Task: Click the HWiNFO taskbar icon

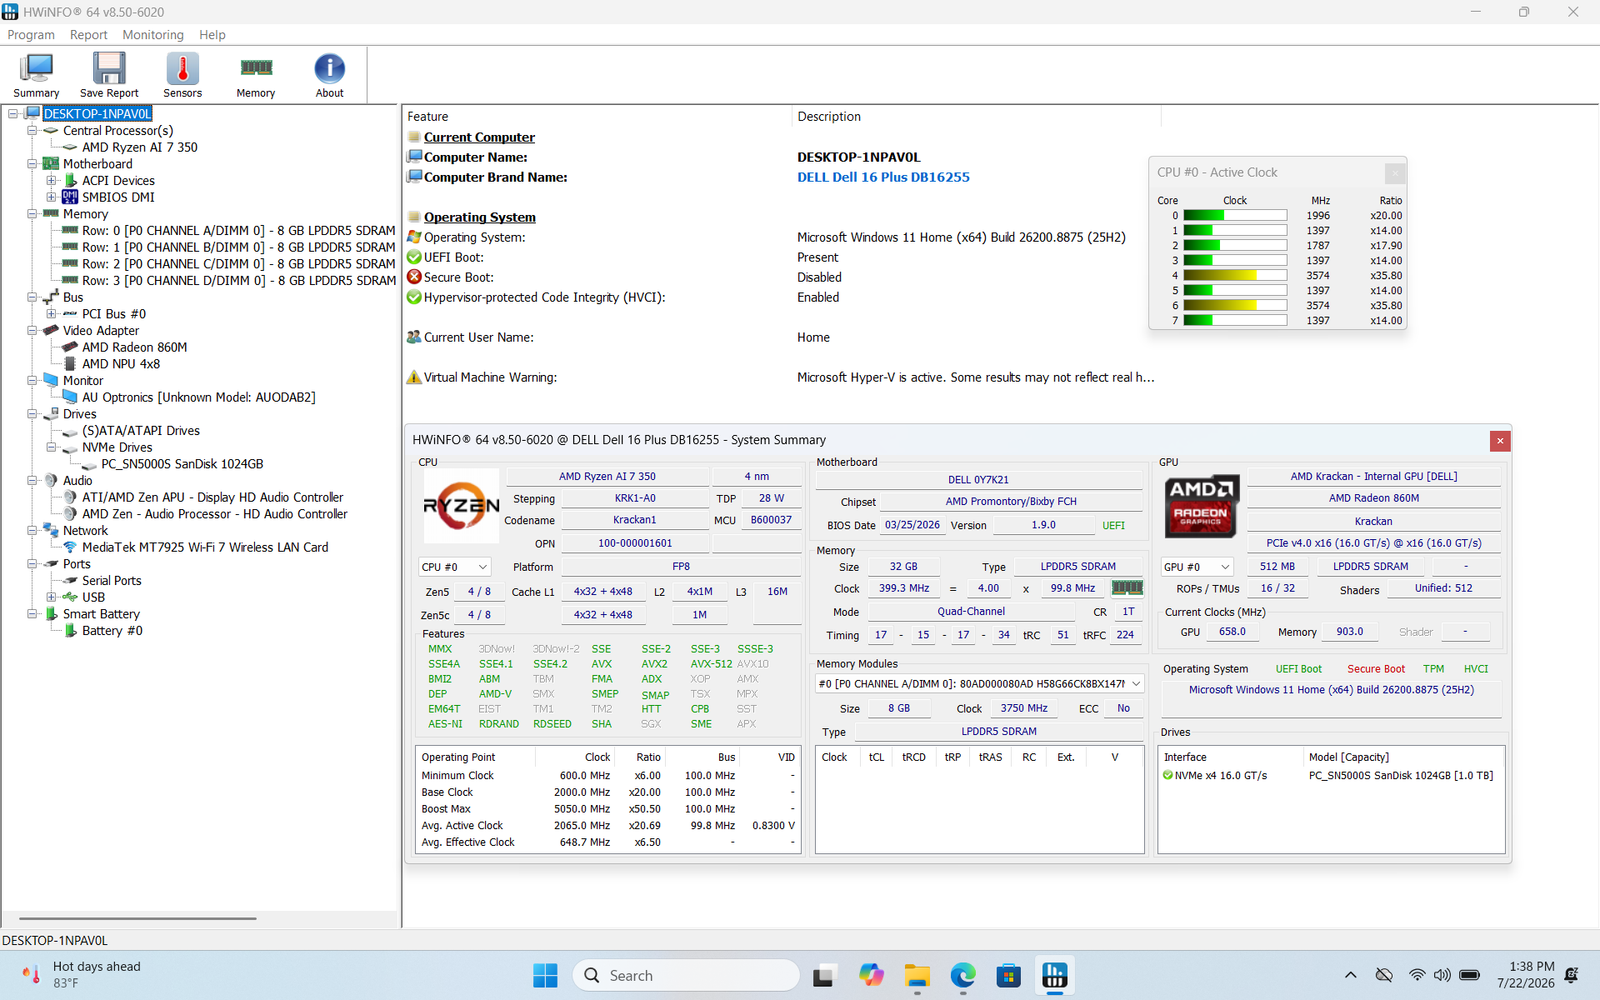Action: [1055, 976]
